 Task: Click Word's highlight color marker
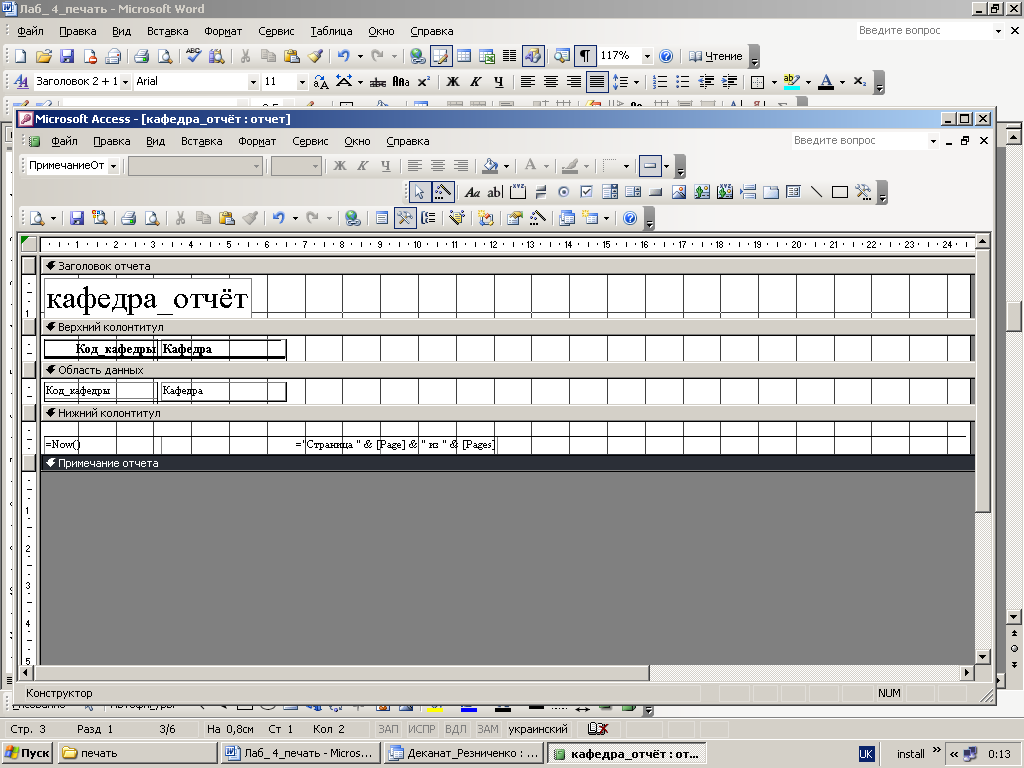point(792,82)
